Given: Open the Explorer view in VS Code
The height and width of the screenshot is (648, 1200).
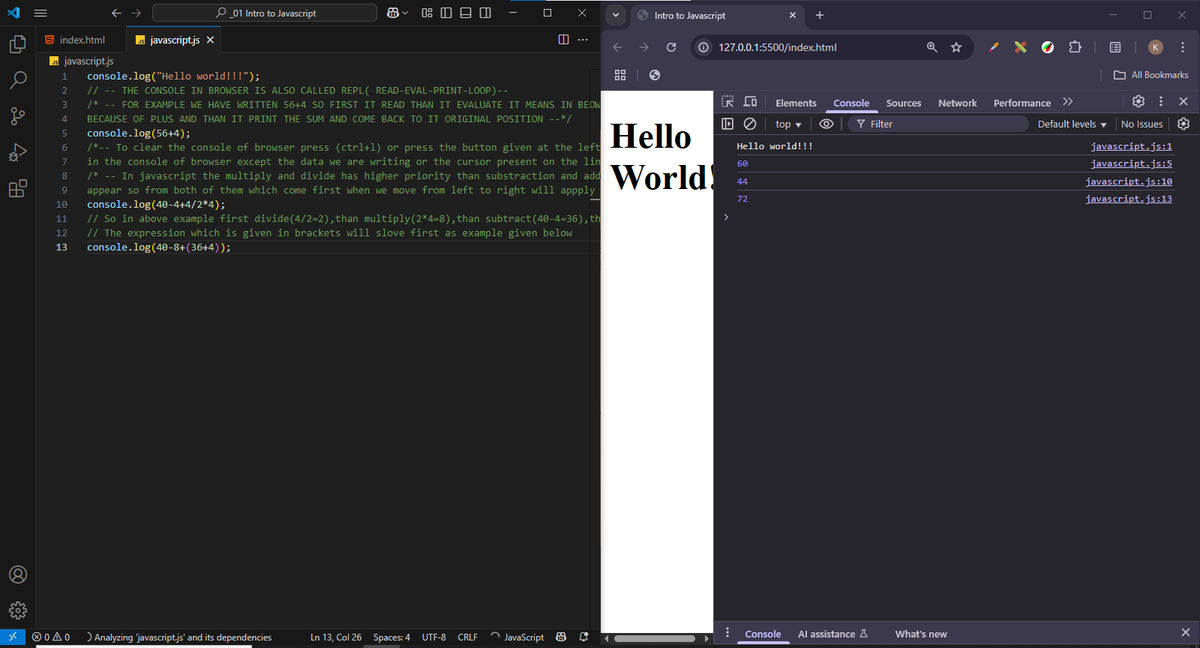Looking at the screenshot, I should [17, 45].
